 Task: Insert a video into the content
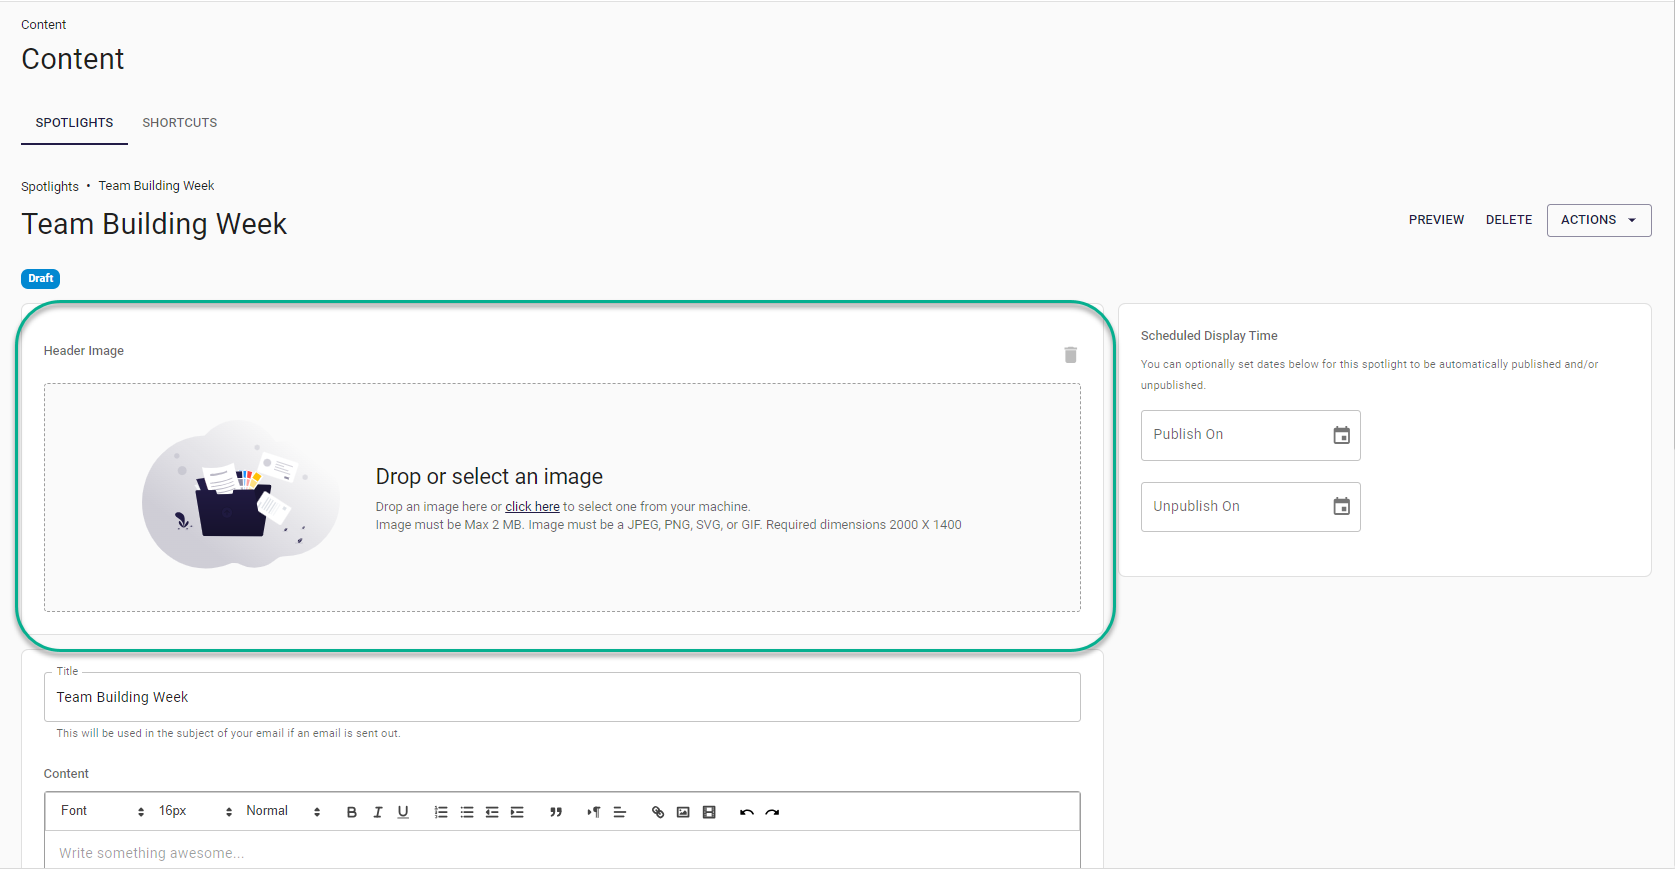pos(709,812)
